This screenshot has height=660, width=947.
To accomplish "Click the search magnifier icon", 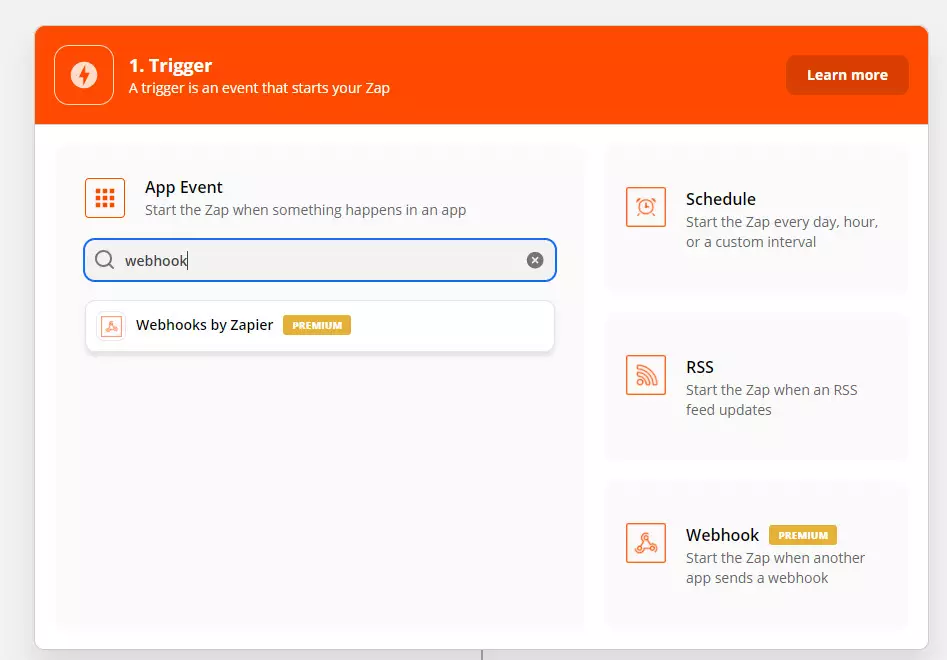I will point(104,259).
